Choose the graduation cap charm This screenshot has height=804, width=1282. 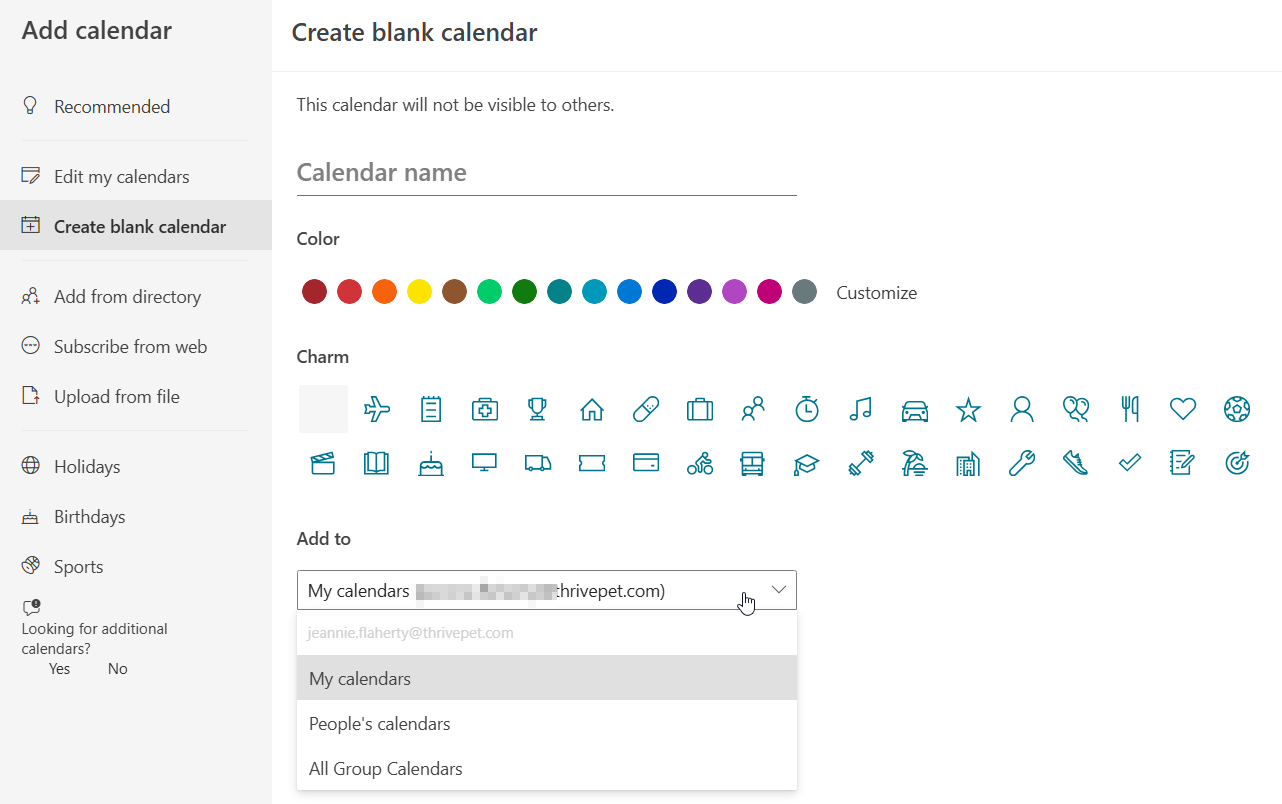806,463
